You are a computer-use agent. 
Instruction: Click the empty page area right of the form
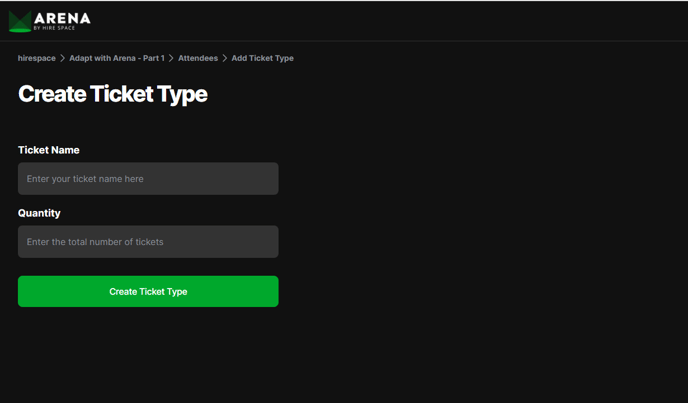[483, 219]
